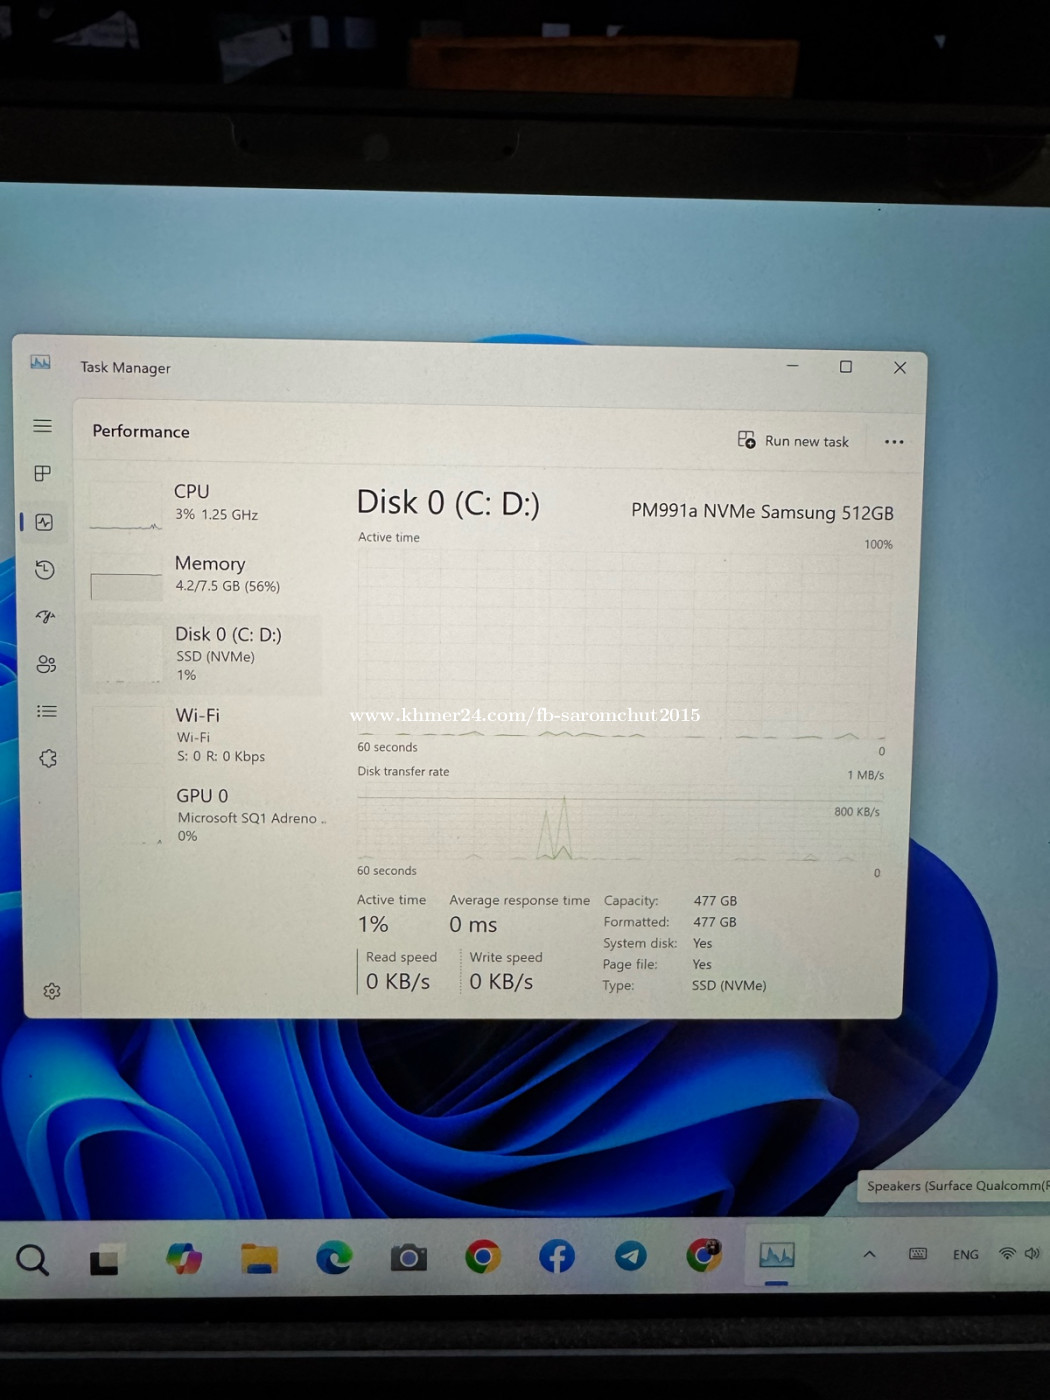Open Task Manager settings gear
Screen dimensions: 1050x1400
[x=52, y=991]
